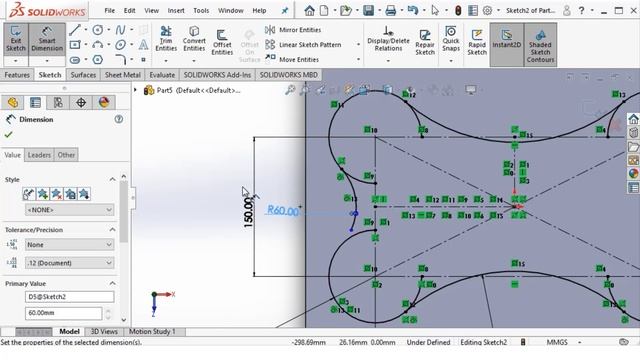Open the Insert menu
Screen dimensions: 640x360
pos(176,11)
